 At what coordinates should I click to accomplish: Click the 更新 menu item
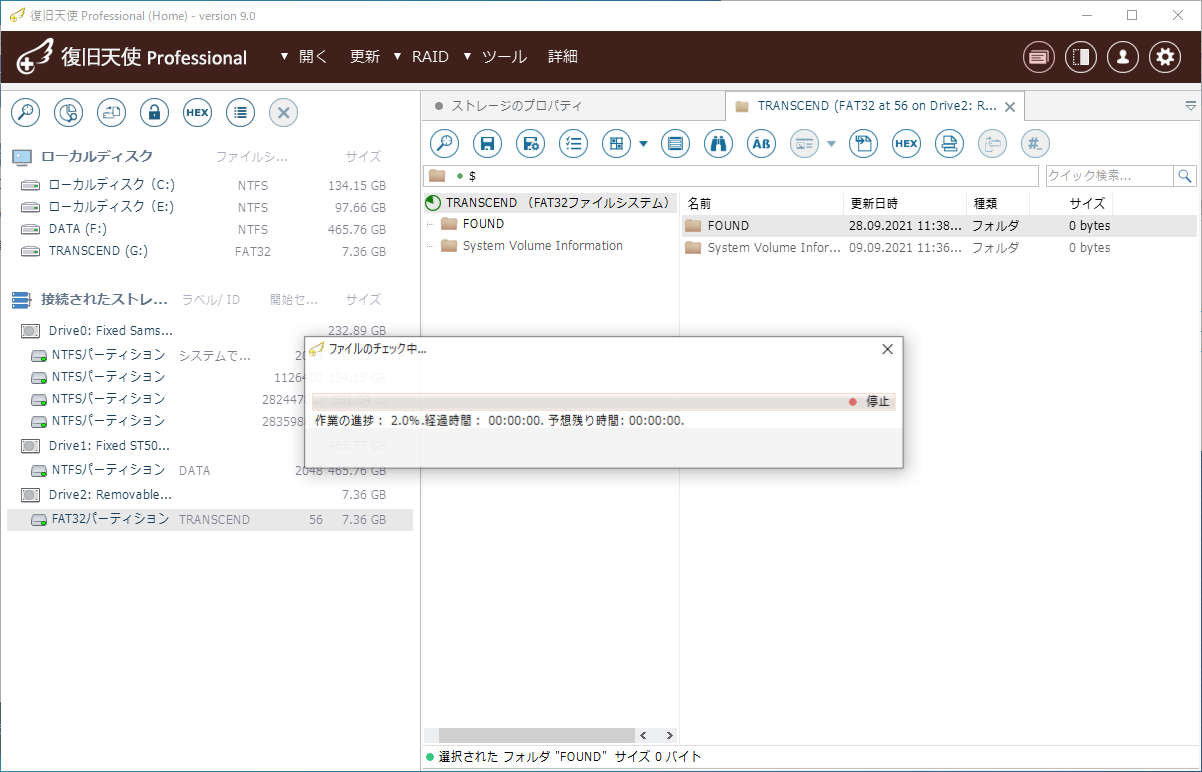[x=365, y=57]
